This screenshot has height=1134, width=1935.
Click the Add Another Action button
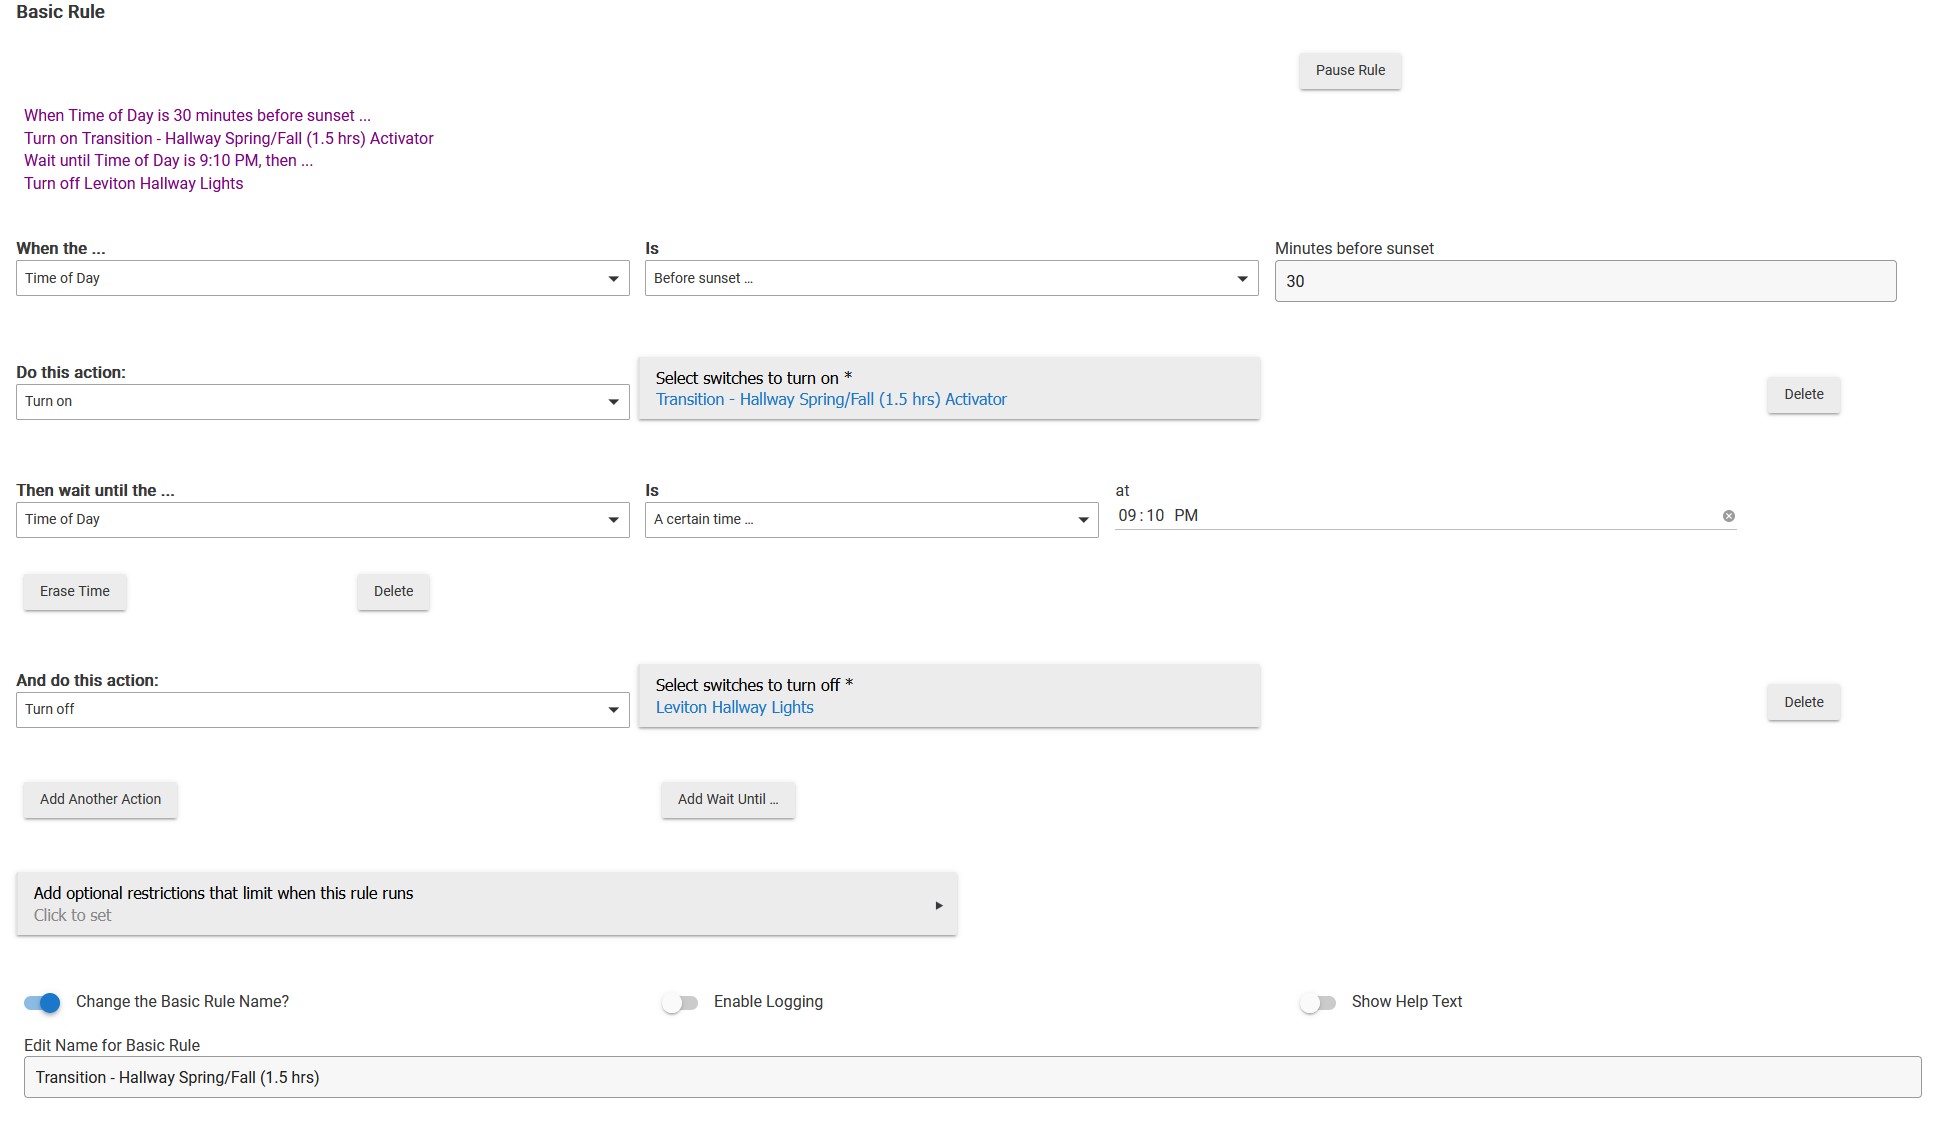[x=100, y=800]
